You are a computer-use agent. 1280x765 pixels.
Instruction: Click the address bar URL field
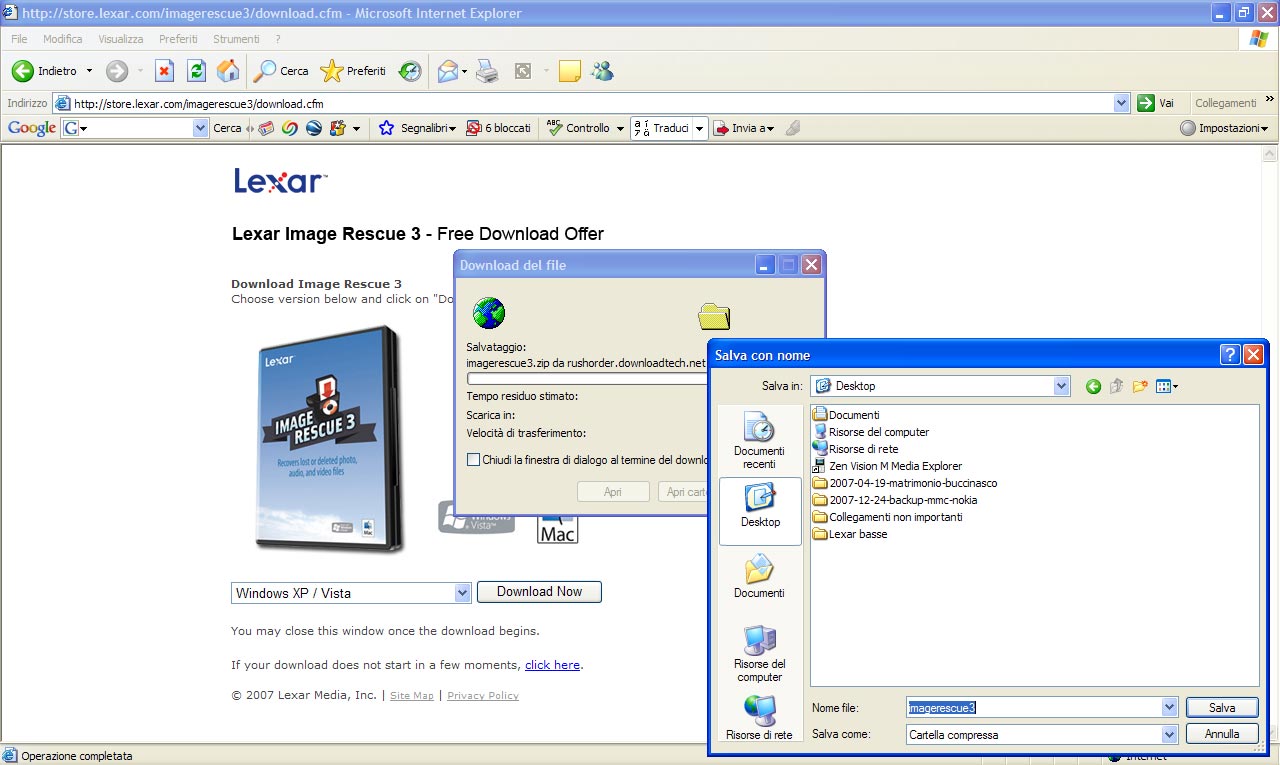[590, 103]
